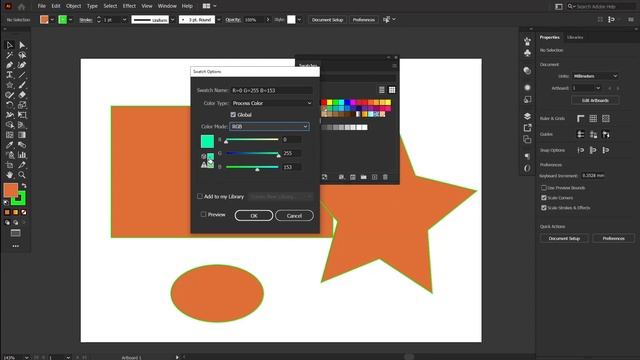
Task: Click Cancel in Swatch Options
Action: [294, 216]
